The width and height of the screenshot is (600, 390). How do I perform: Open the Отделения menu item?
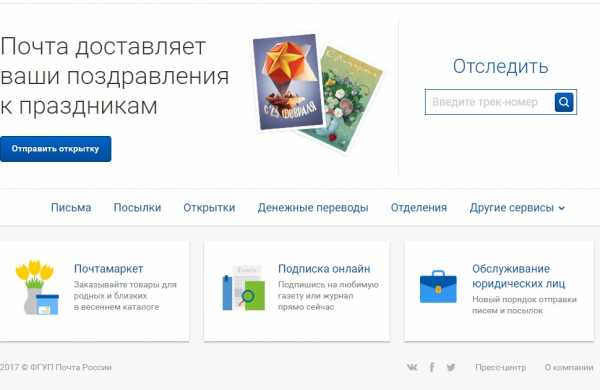click(419, 207)
